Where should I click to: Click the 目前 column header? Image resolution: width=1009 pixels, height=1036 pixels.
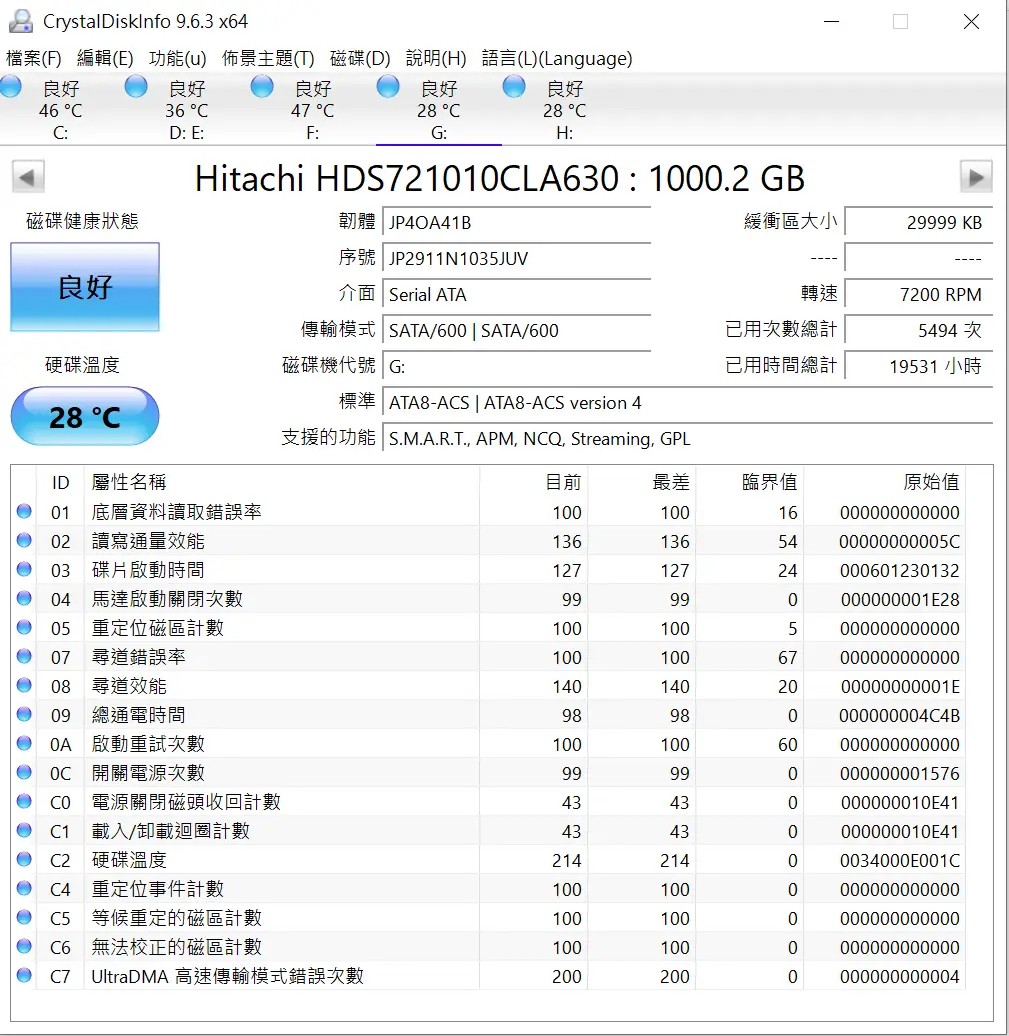click(534, 482)
